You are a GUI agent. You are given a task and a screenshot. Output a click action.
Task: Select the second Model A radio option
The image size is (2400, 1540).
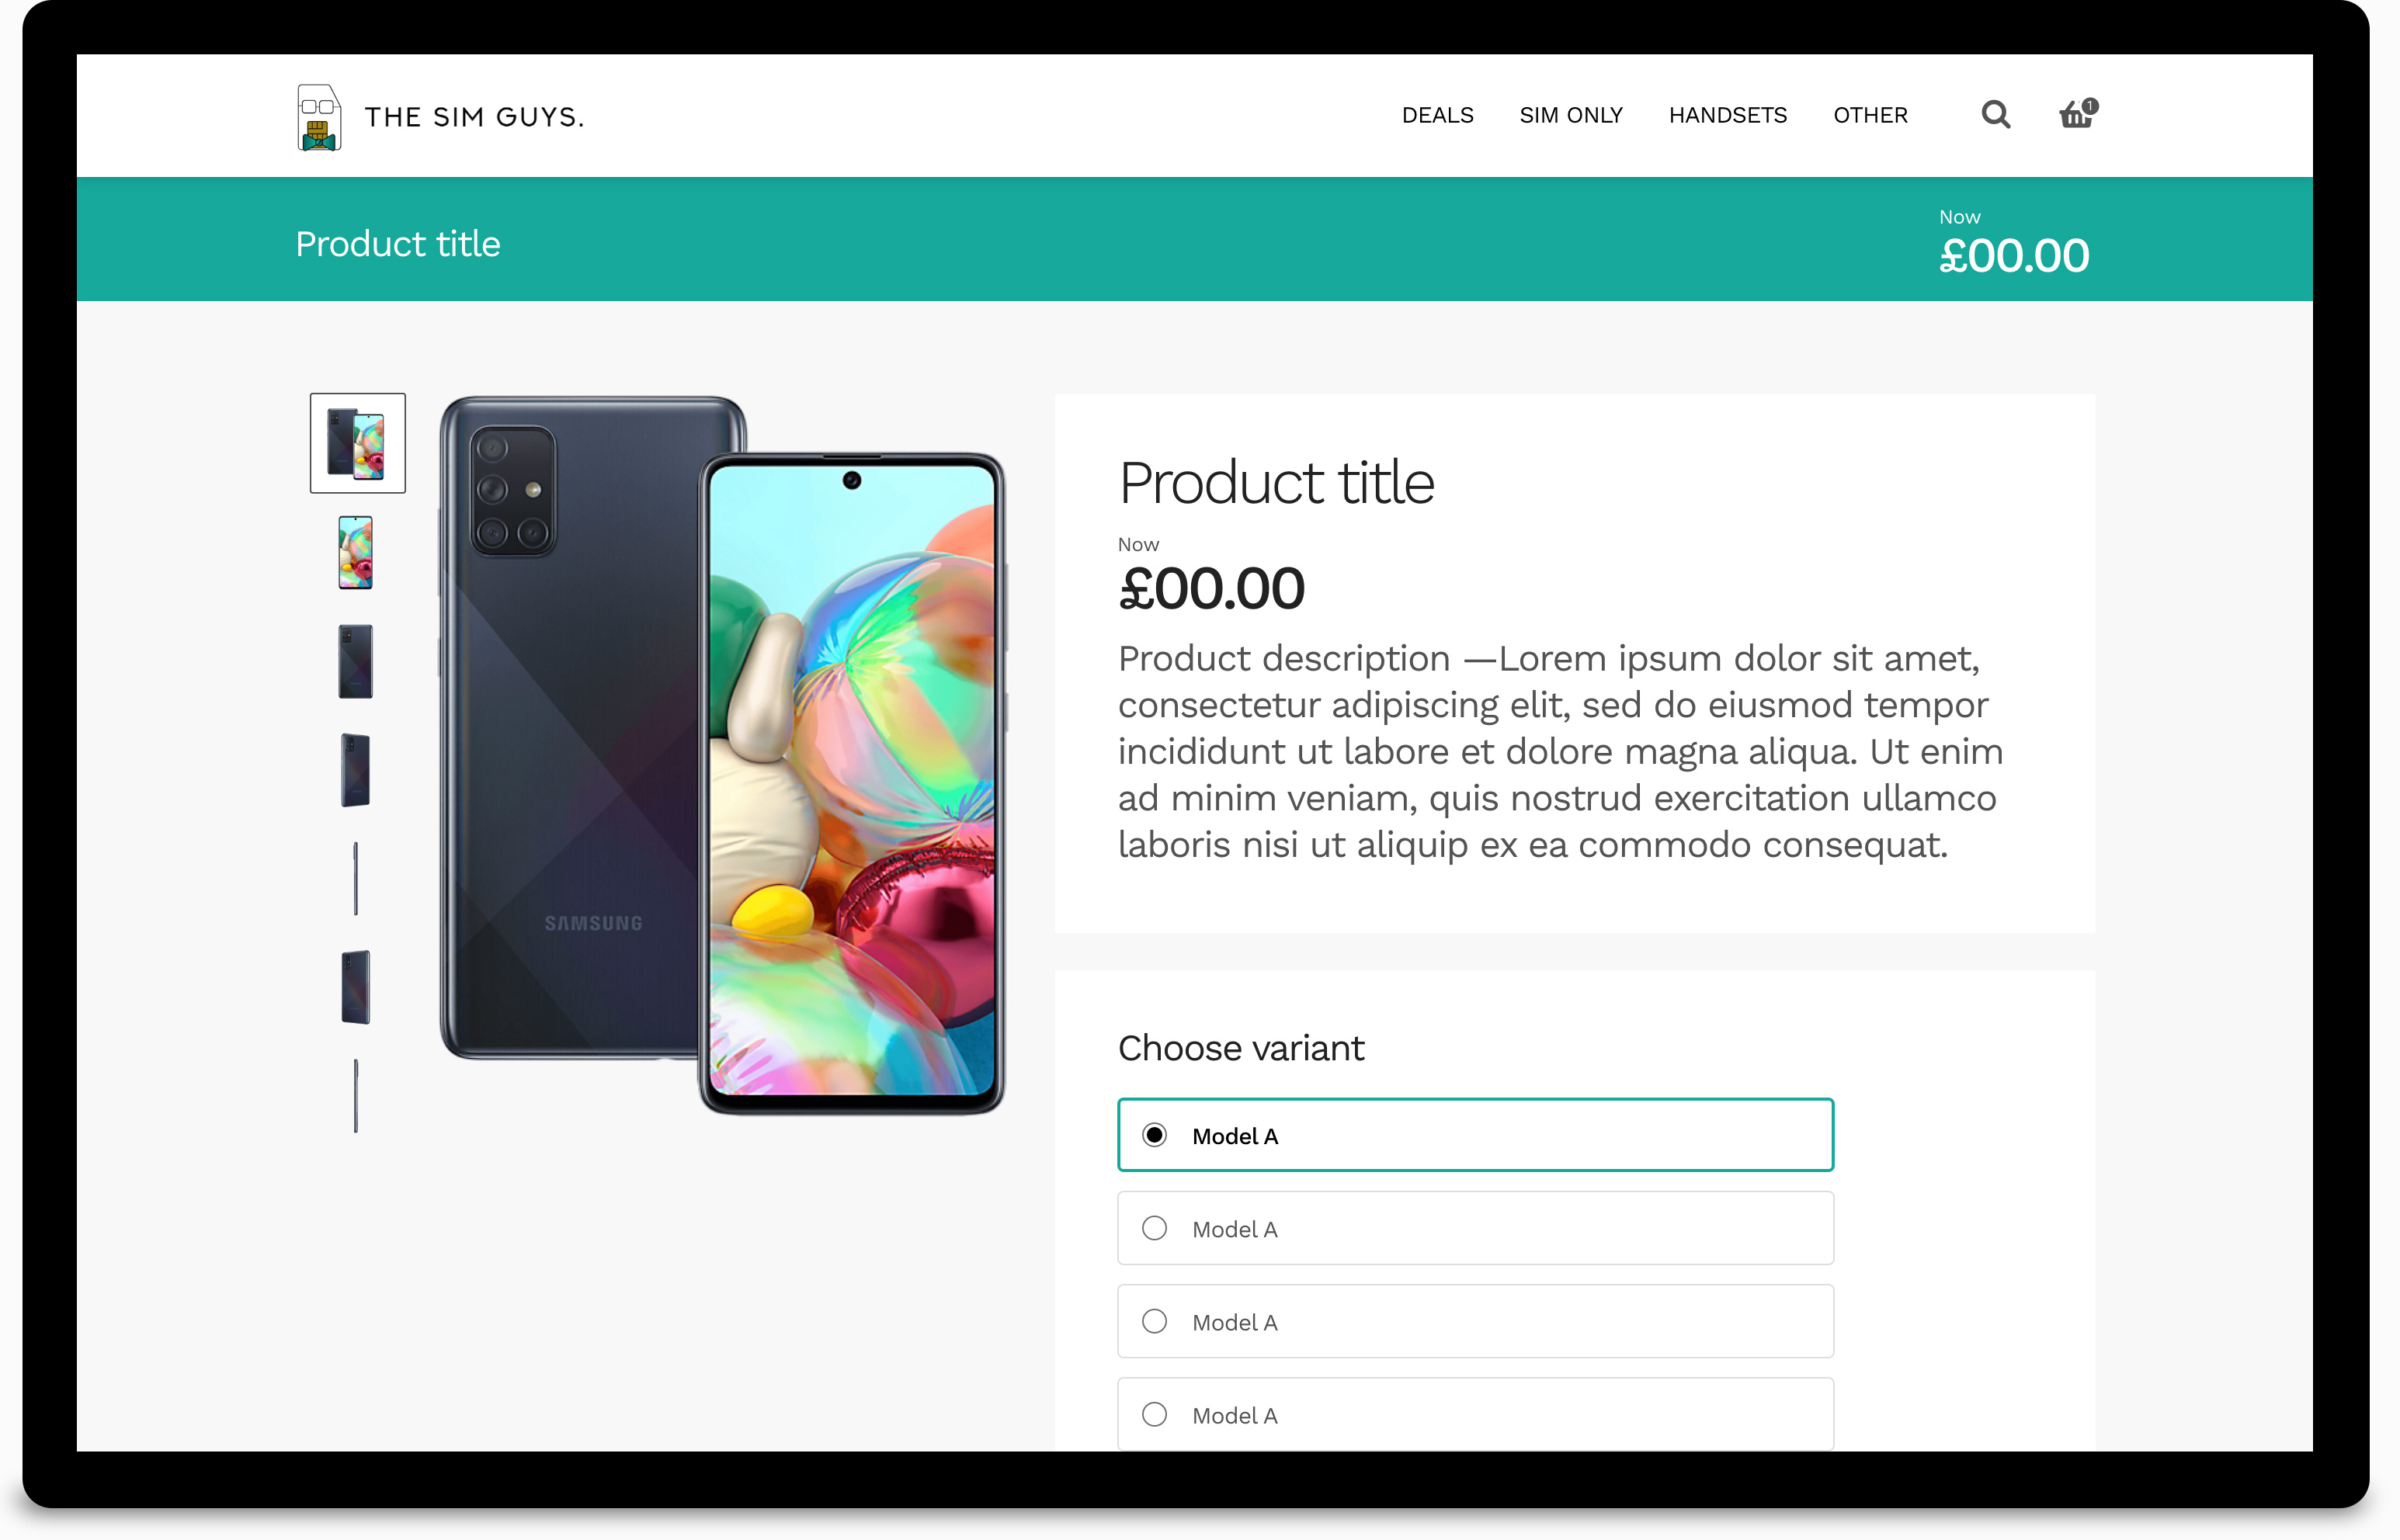(x=1475, y=1228)
